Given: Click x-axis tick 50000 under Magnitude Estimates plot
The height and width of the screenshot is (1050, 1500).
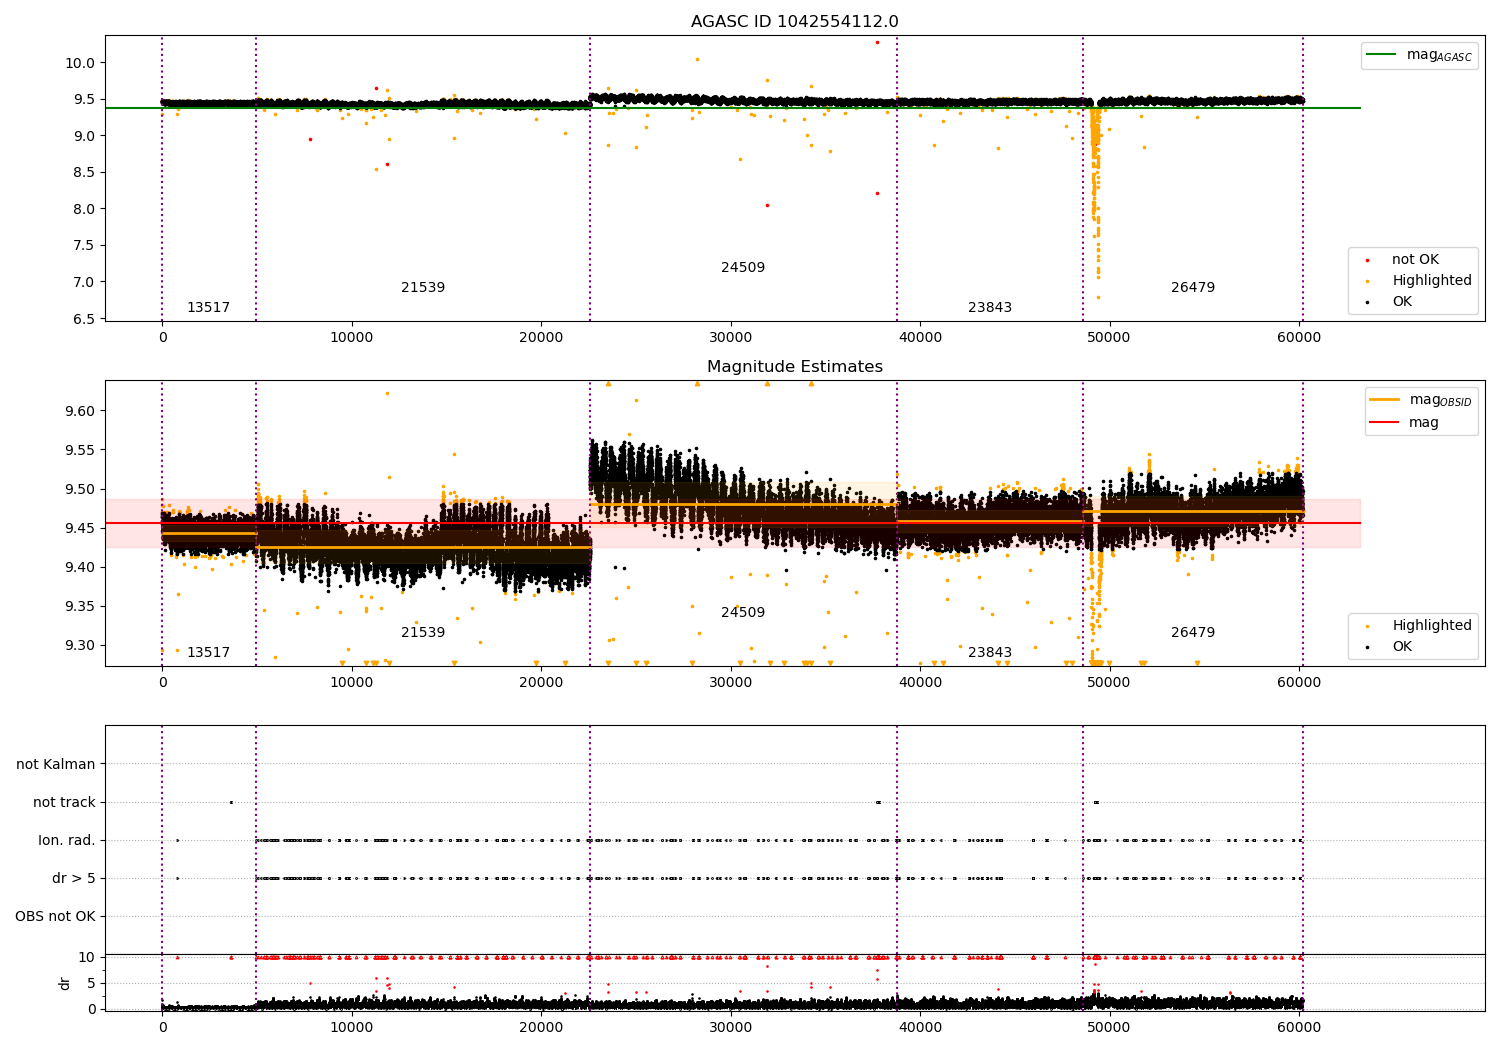Looking at the screenshot, I should point(1109,683).
